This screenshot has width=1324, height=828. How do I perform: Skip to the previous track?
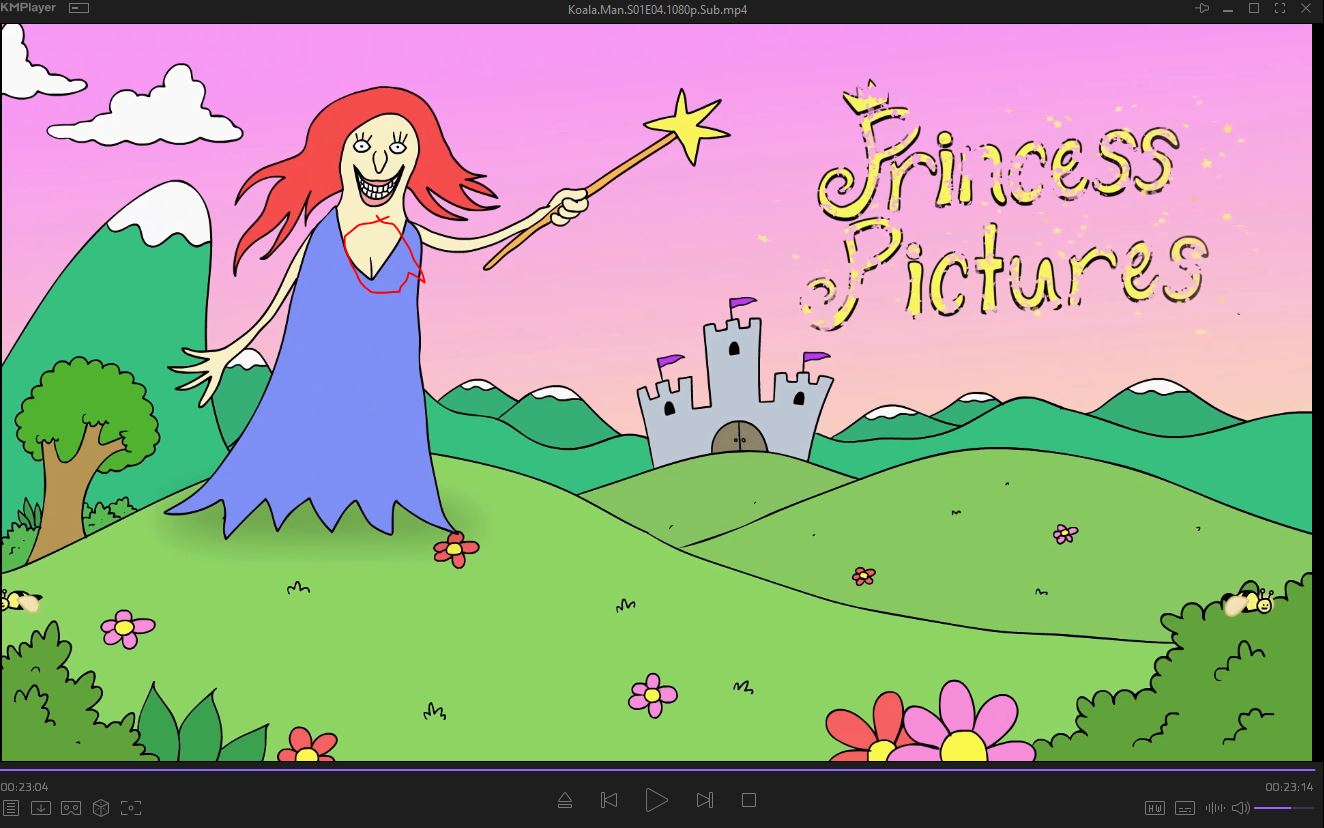tap(609, 800)
